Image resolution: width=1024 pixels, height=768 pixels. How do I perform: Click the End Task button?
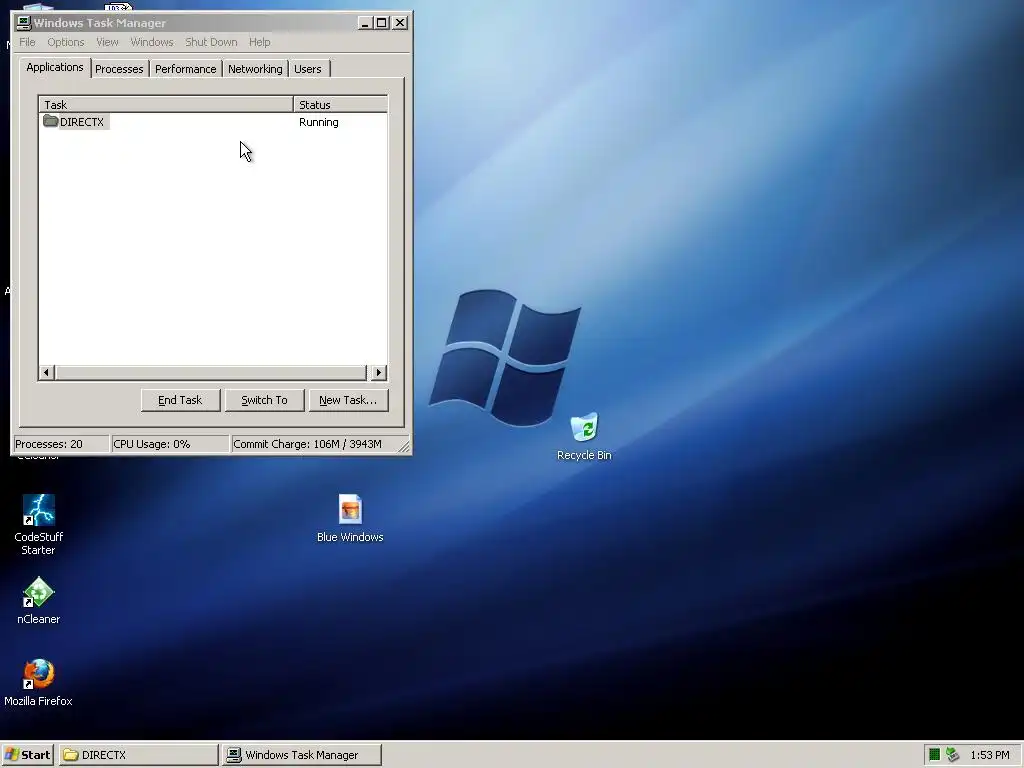(x=180, y=400)
